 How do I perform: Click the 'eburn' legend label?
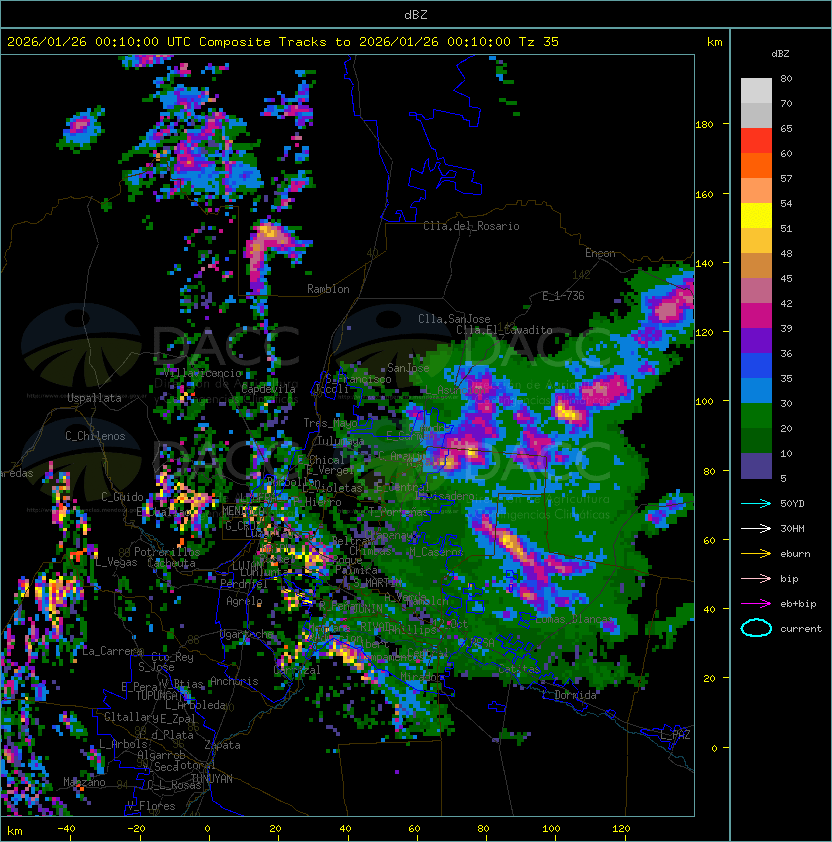[795, 554]
